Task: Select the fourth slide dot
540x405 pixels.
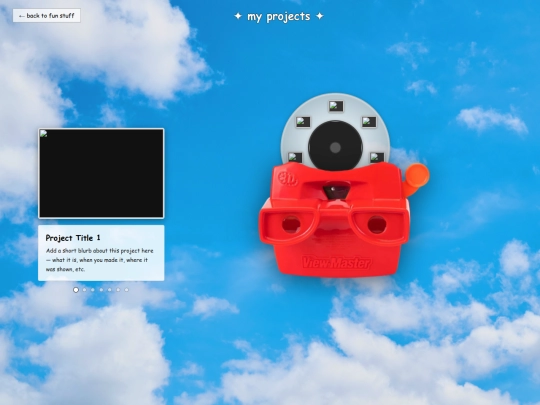Action: pos(101,290)
